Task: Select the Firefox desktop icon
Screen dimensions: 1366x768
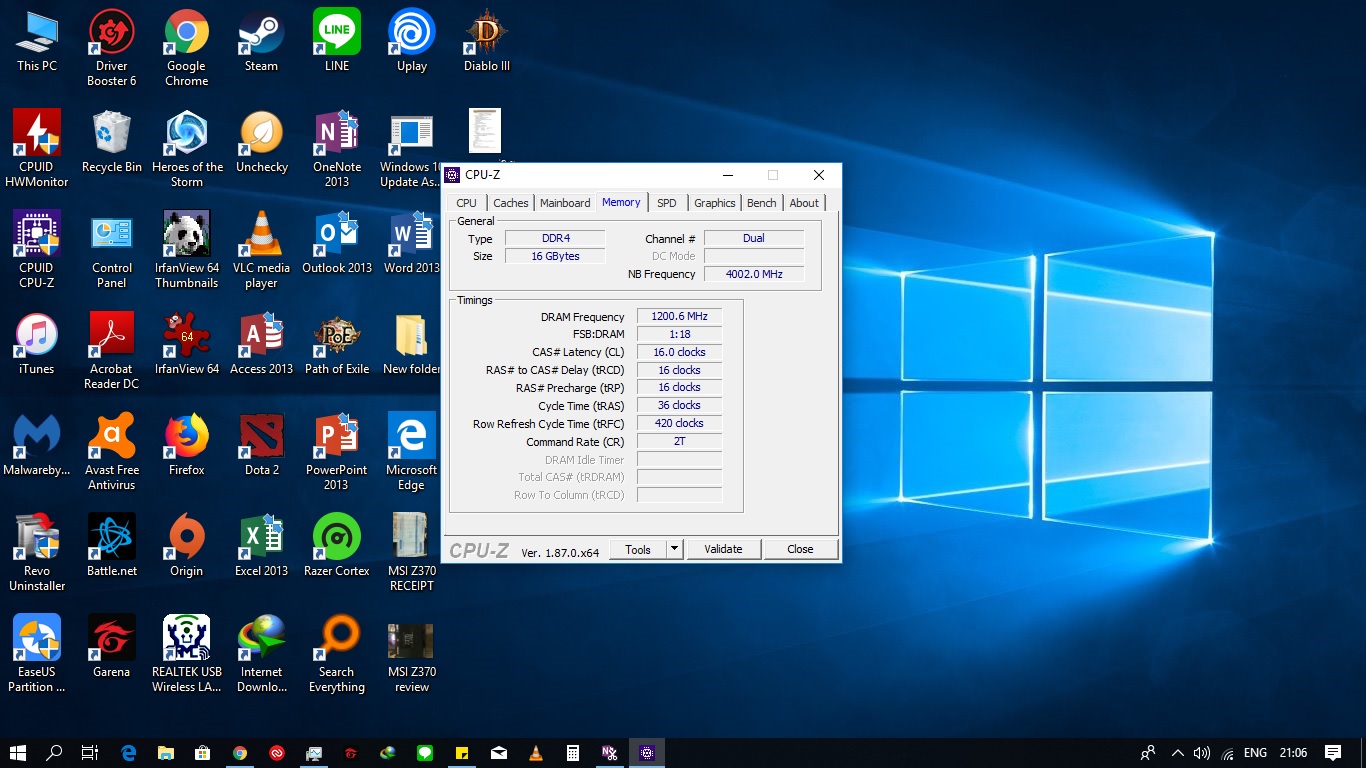Action: [x=187, y=445]
